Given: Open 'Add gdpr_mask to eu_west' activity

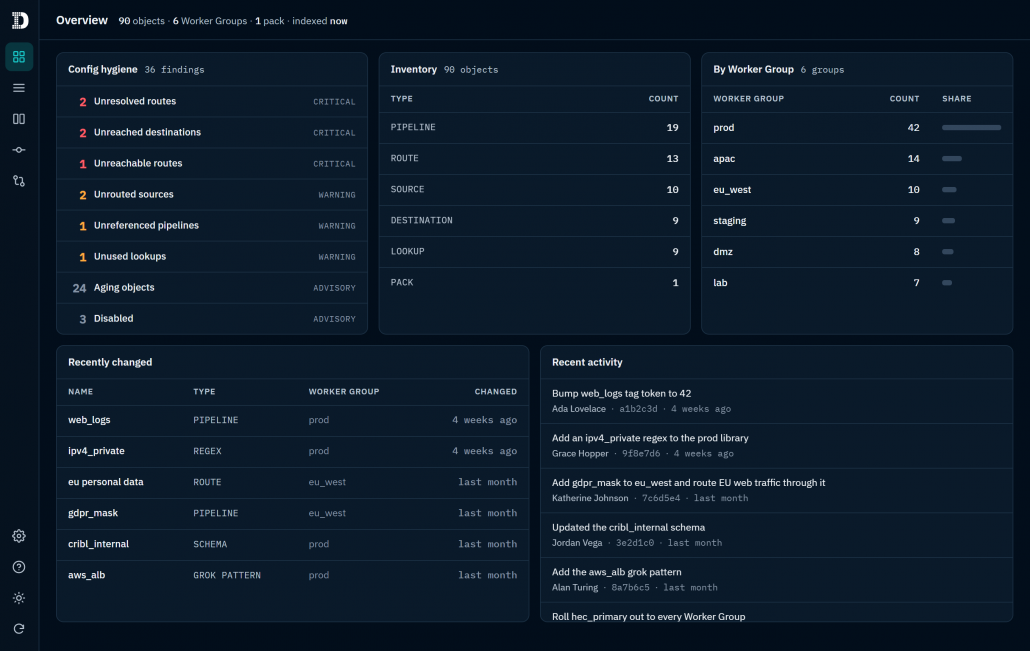Looking at the screenshot, I should 776,490.
